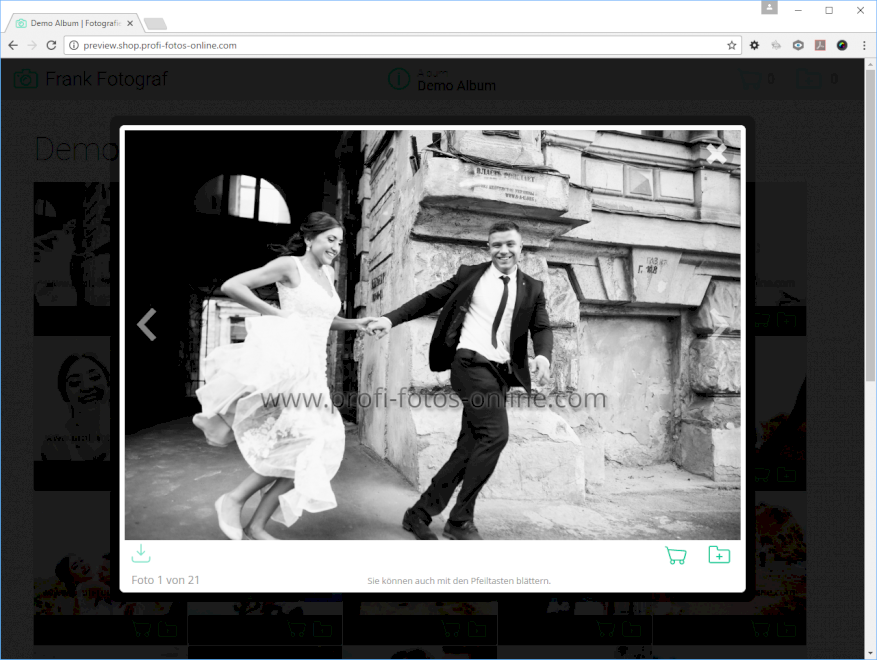Add this photo to the shopping cart
This screenshot has height=660, width=877.
point(676,555)
